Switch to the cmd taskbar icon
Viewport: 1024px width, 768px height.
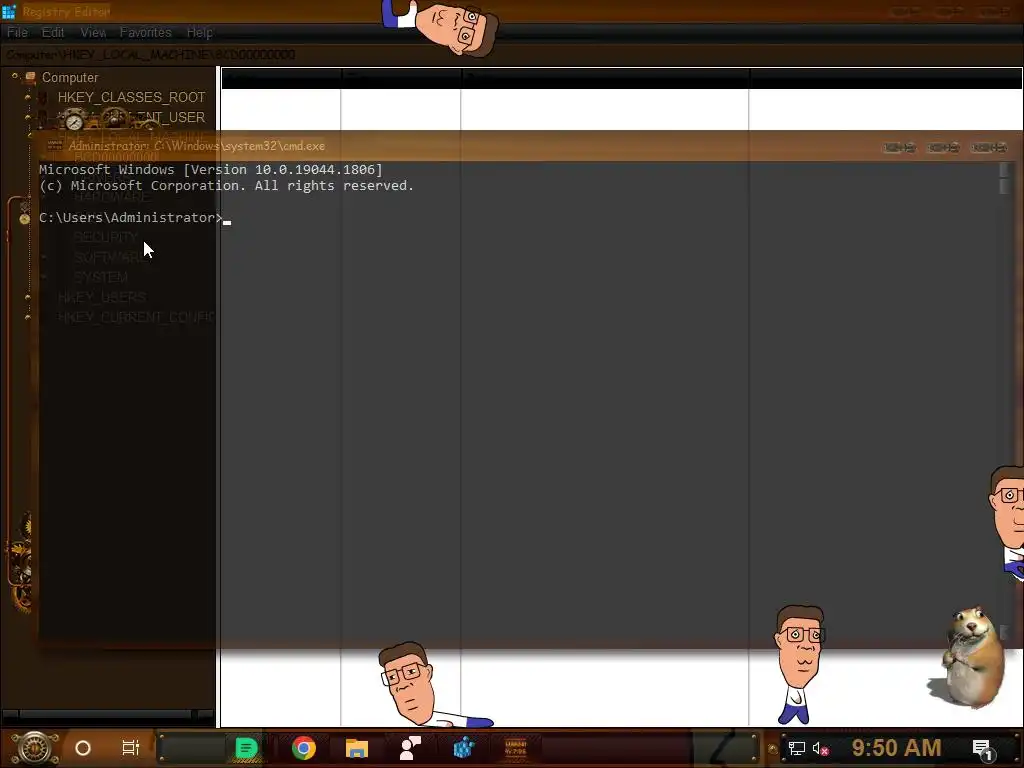click(516, 748)
